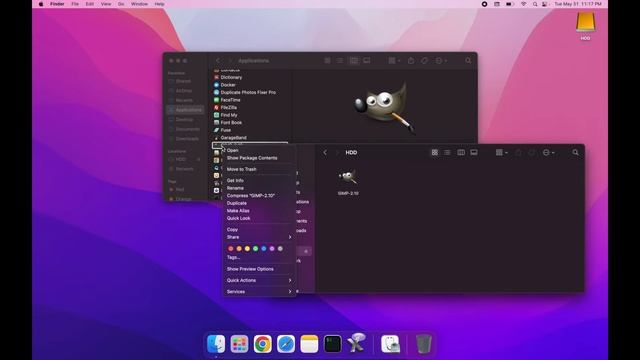
Task: Click icon view in Applications window toolbar
Action: click(x=327, y=61)
